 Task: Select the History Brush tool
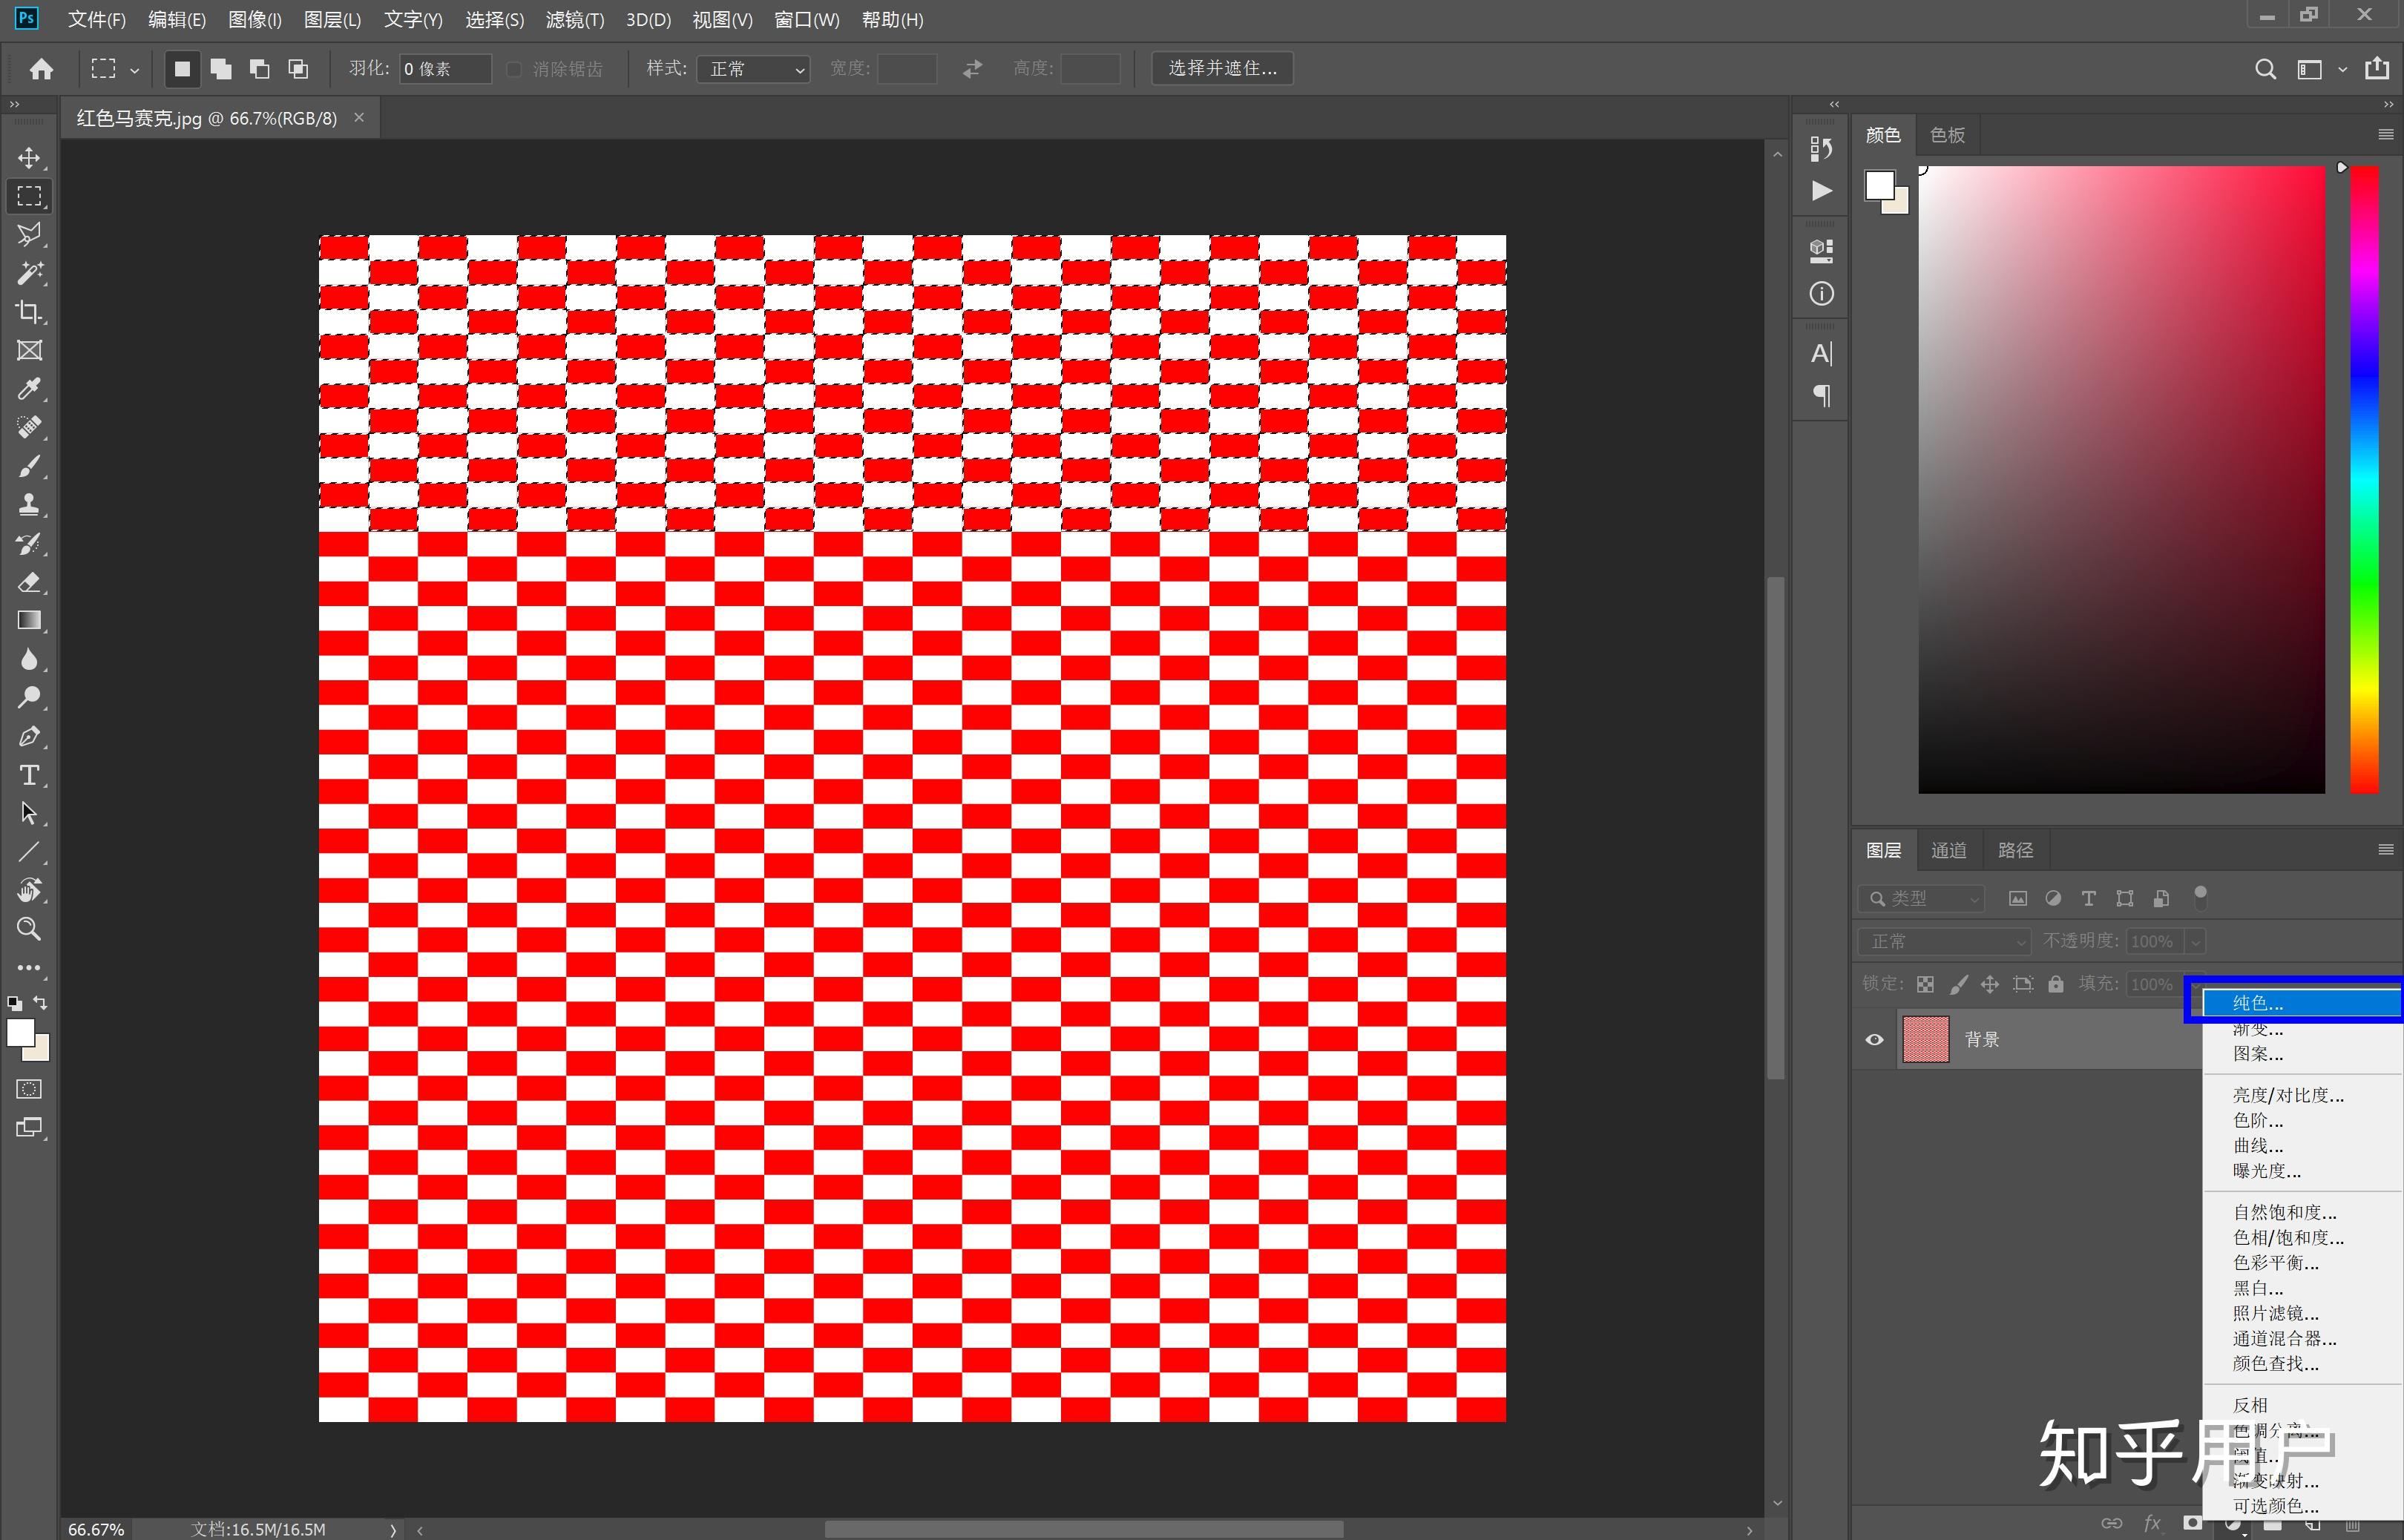pos(29,543)
